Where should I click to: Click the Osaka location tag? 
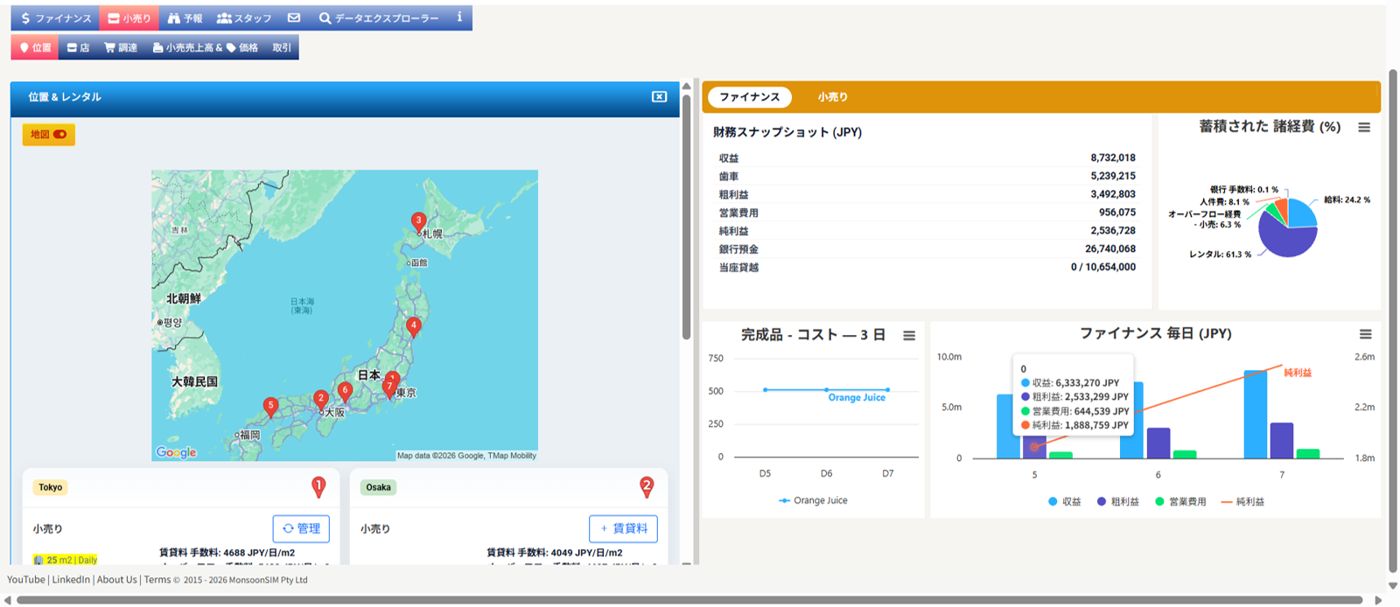pyautogui.click(x=378, y=488)
